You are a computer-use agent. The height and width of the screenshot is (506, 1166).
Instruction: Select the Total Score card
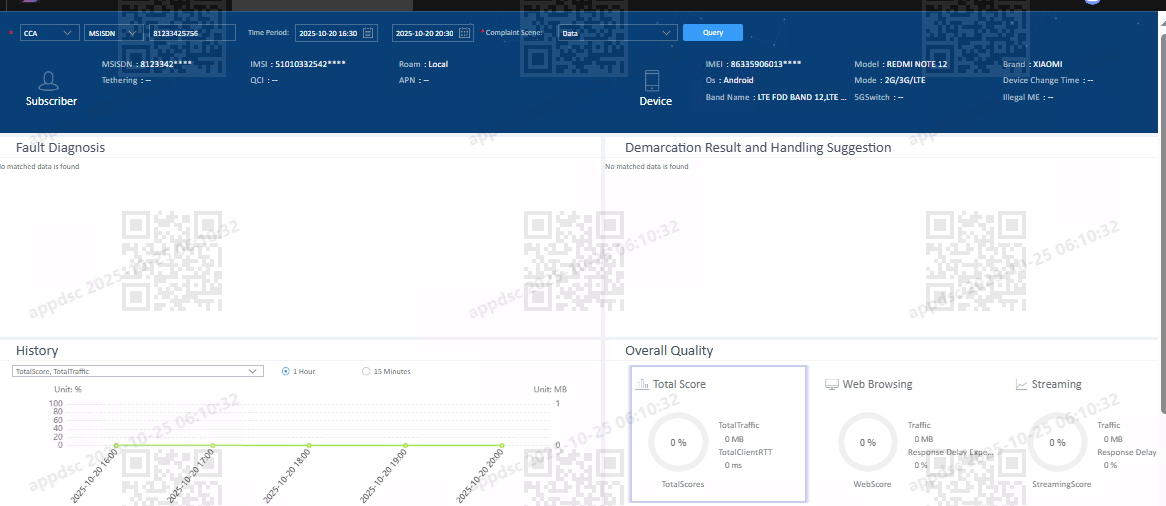tap(718, 434)
